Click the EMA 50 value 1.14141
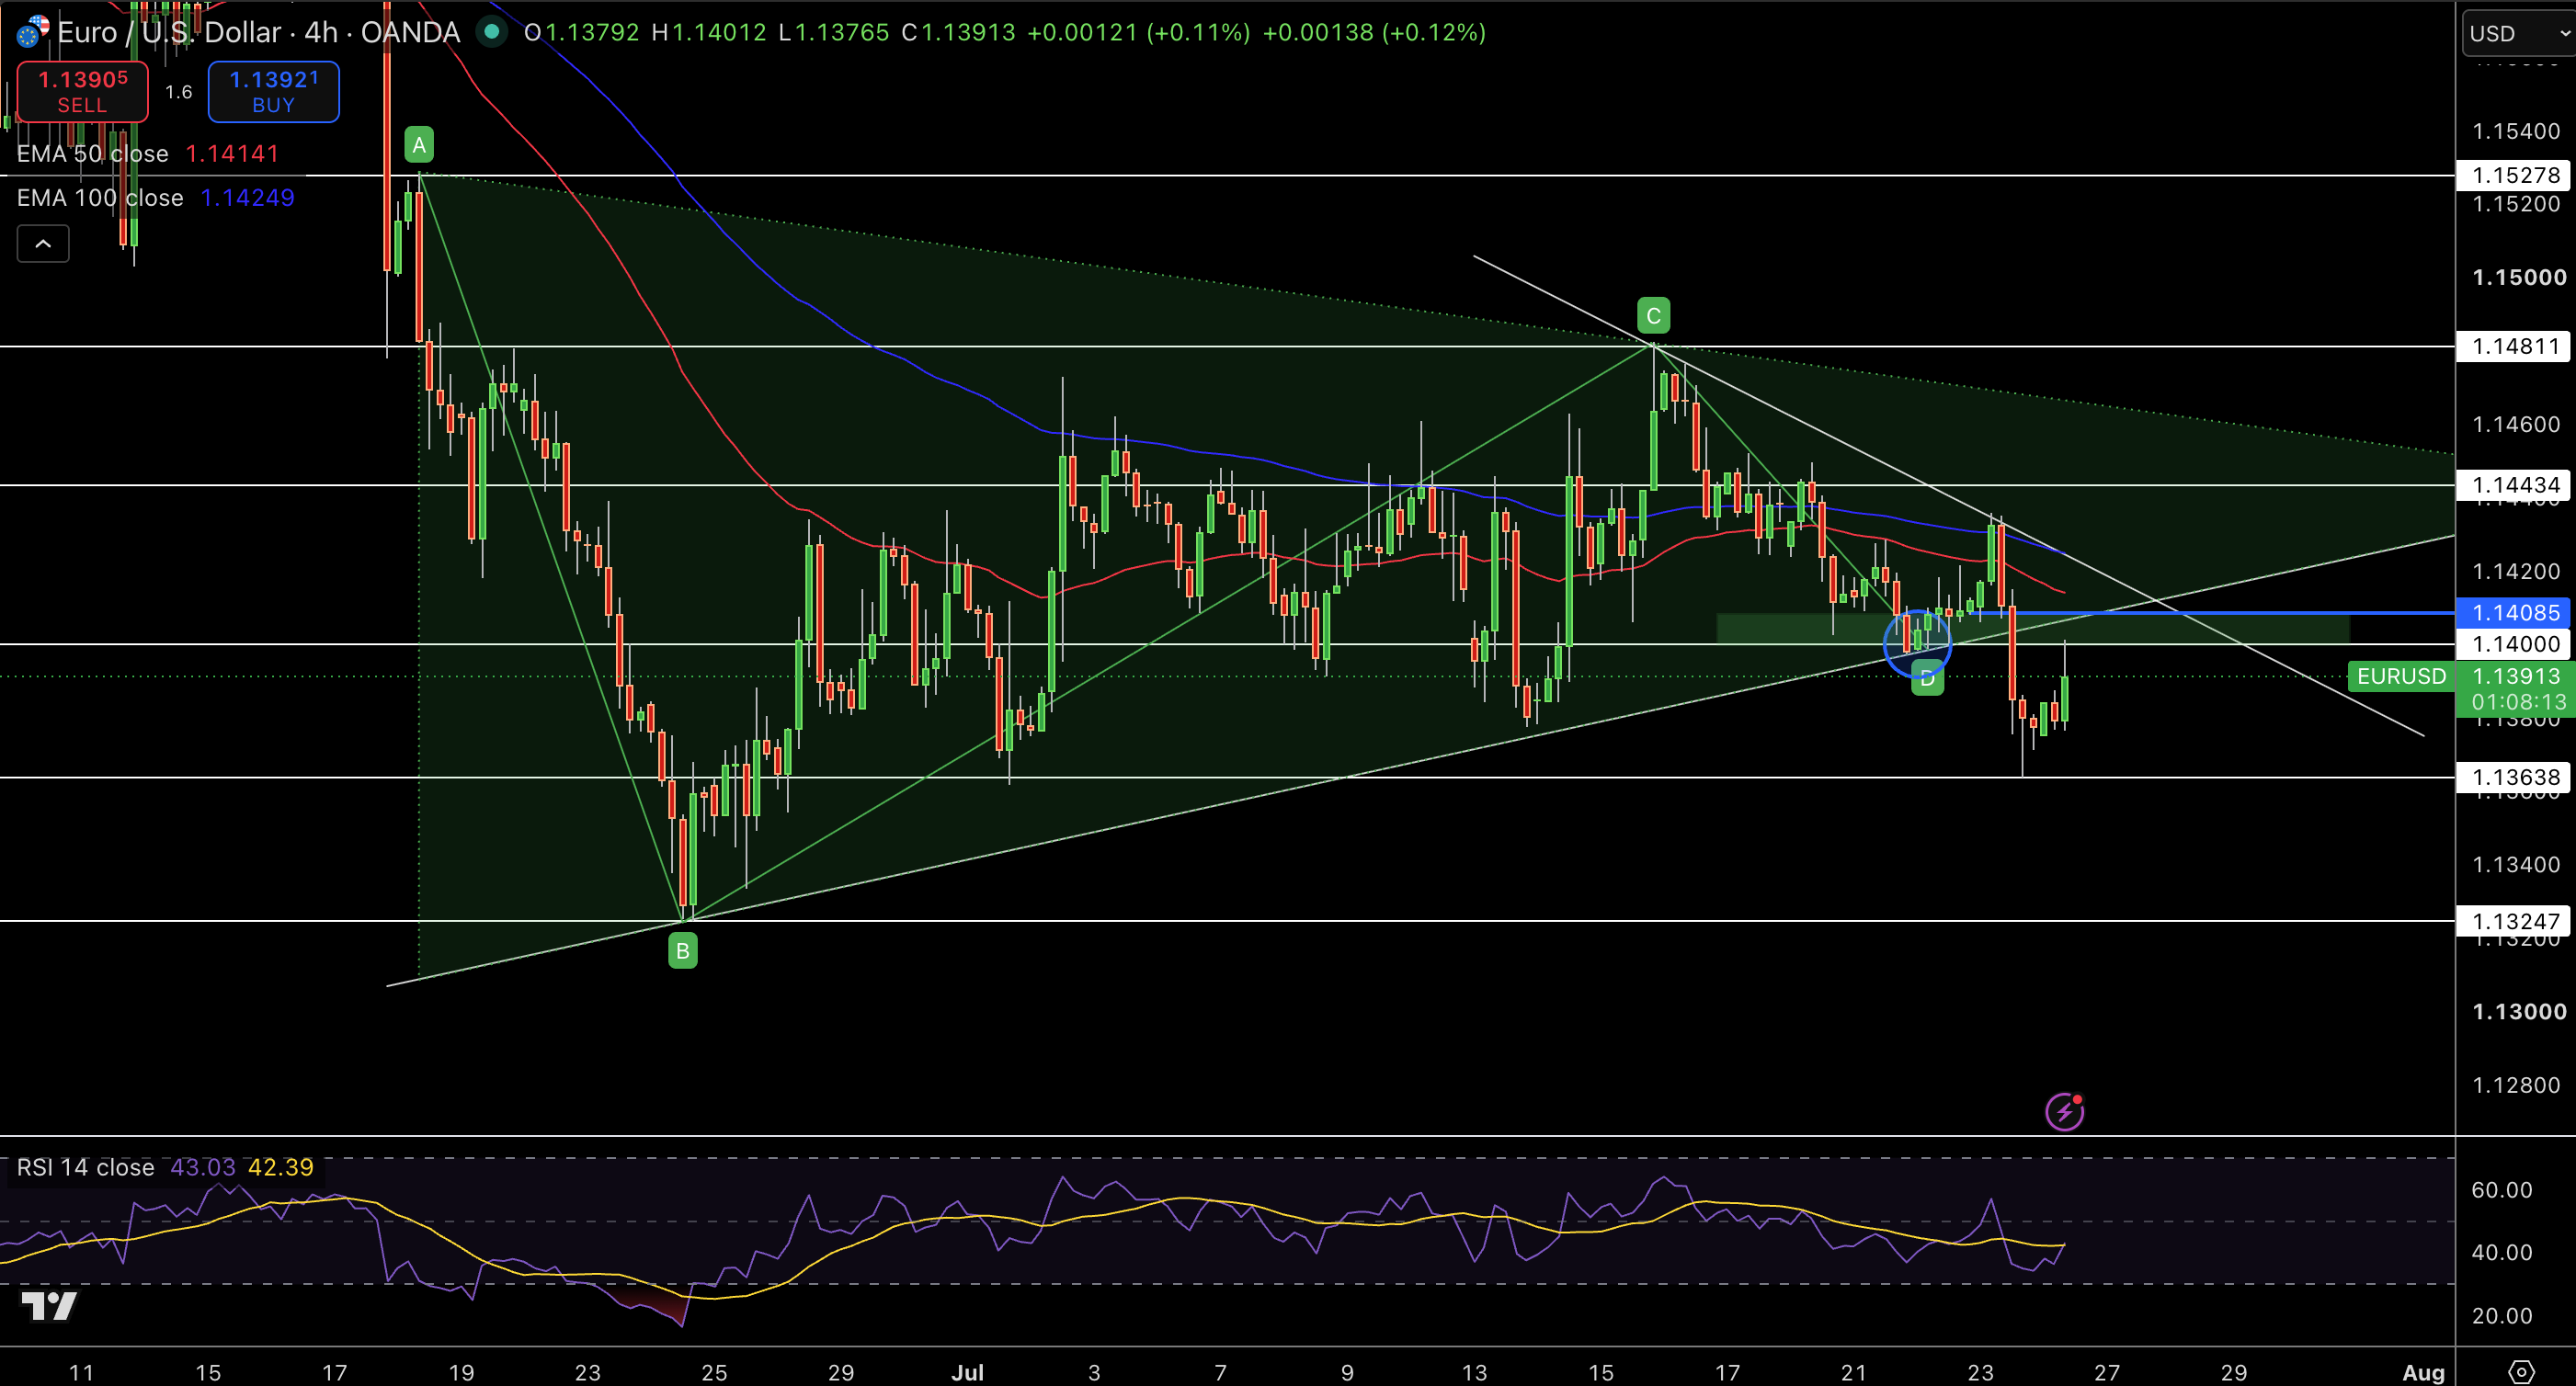 (x=232, y=154)
